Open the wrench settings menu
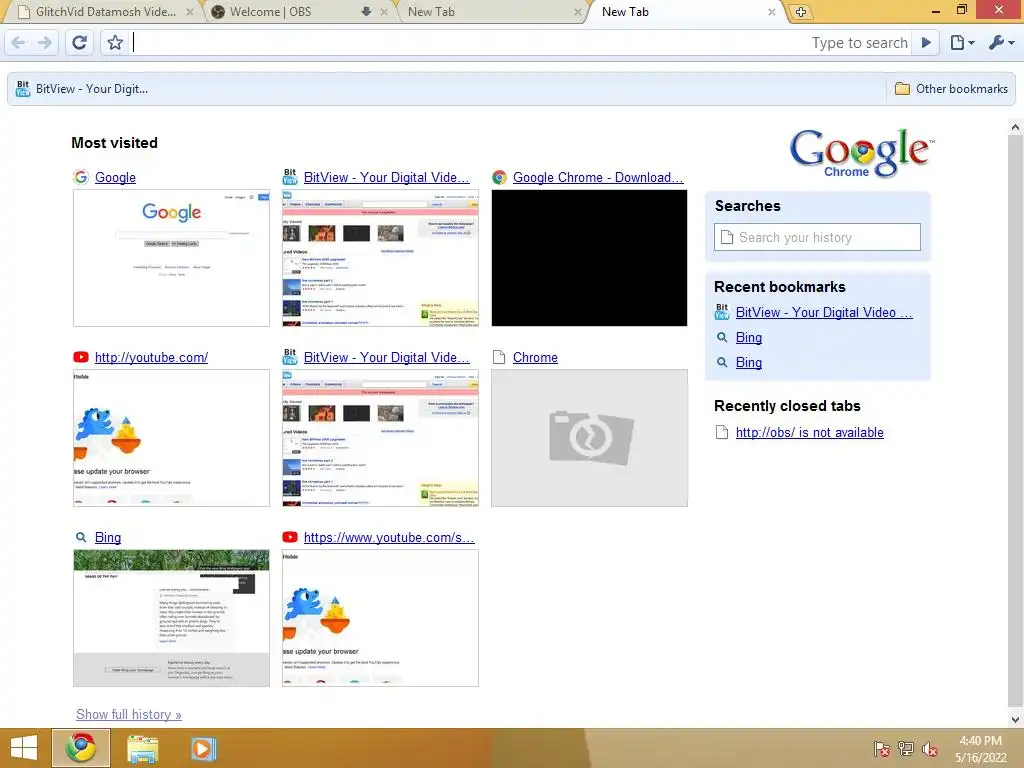The height and width of the screenshot is (768, 1024). (1001, 43)
